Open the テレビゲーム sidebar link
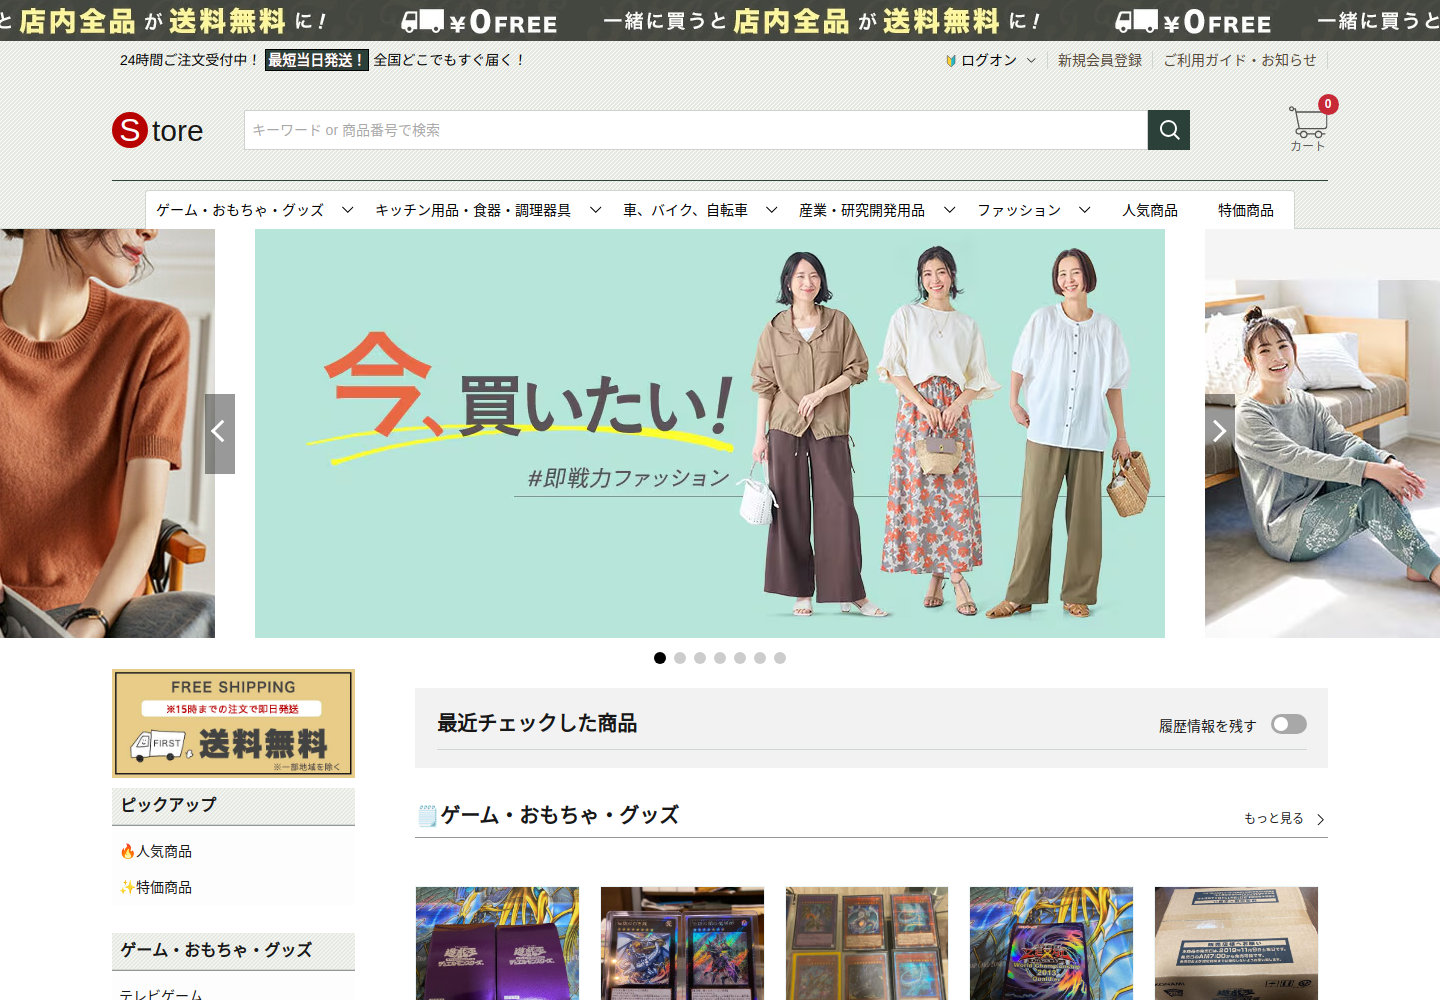 pos(161,994)
